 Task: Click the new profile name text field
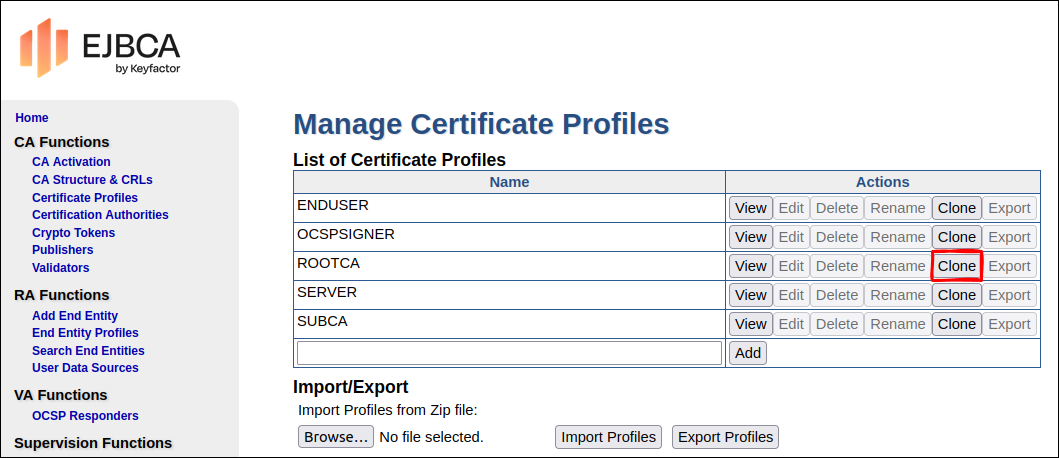(509, 353)
